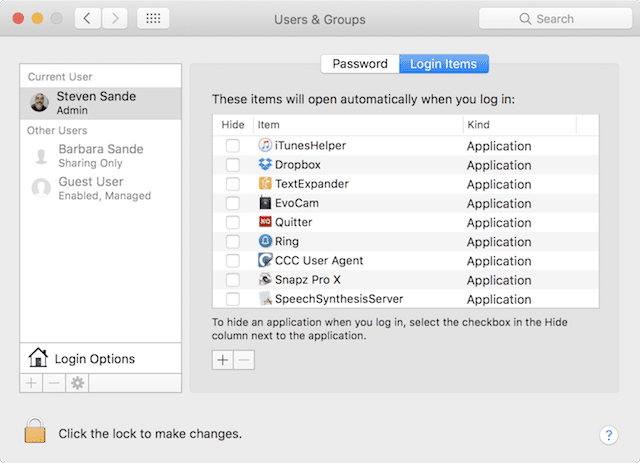
Task: Switch to the Password tab
Action: coord(359,64)
